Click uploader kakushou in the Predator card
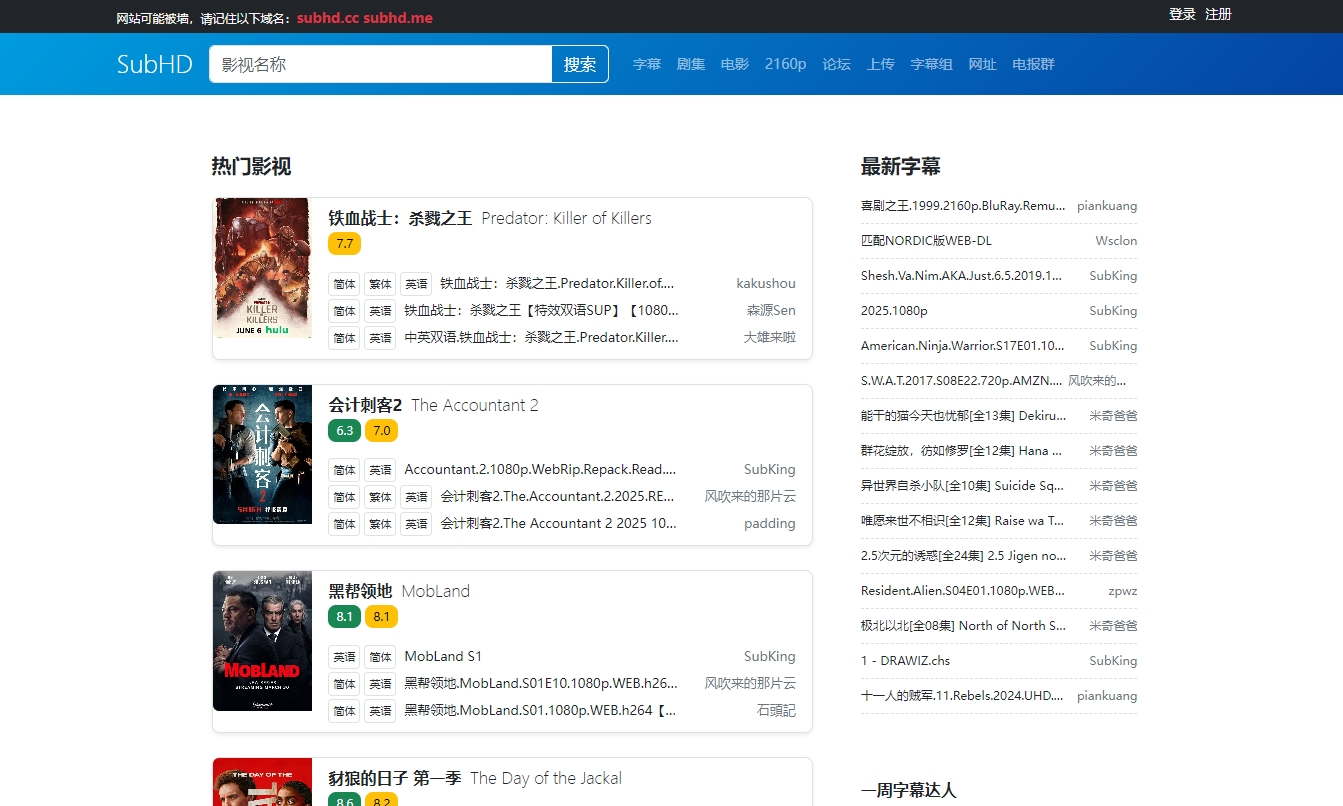 tap(766, 283)
